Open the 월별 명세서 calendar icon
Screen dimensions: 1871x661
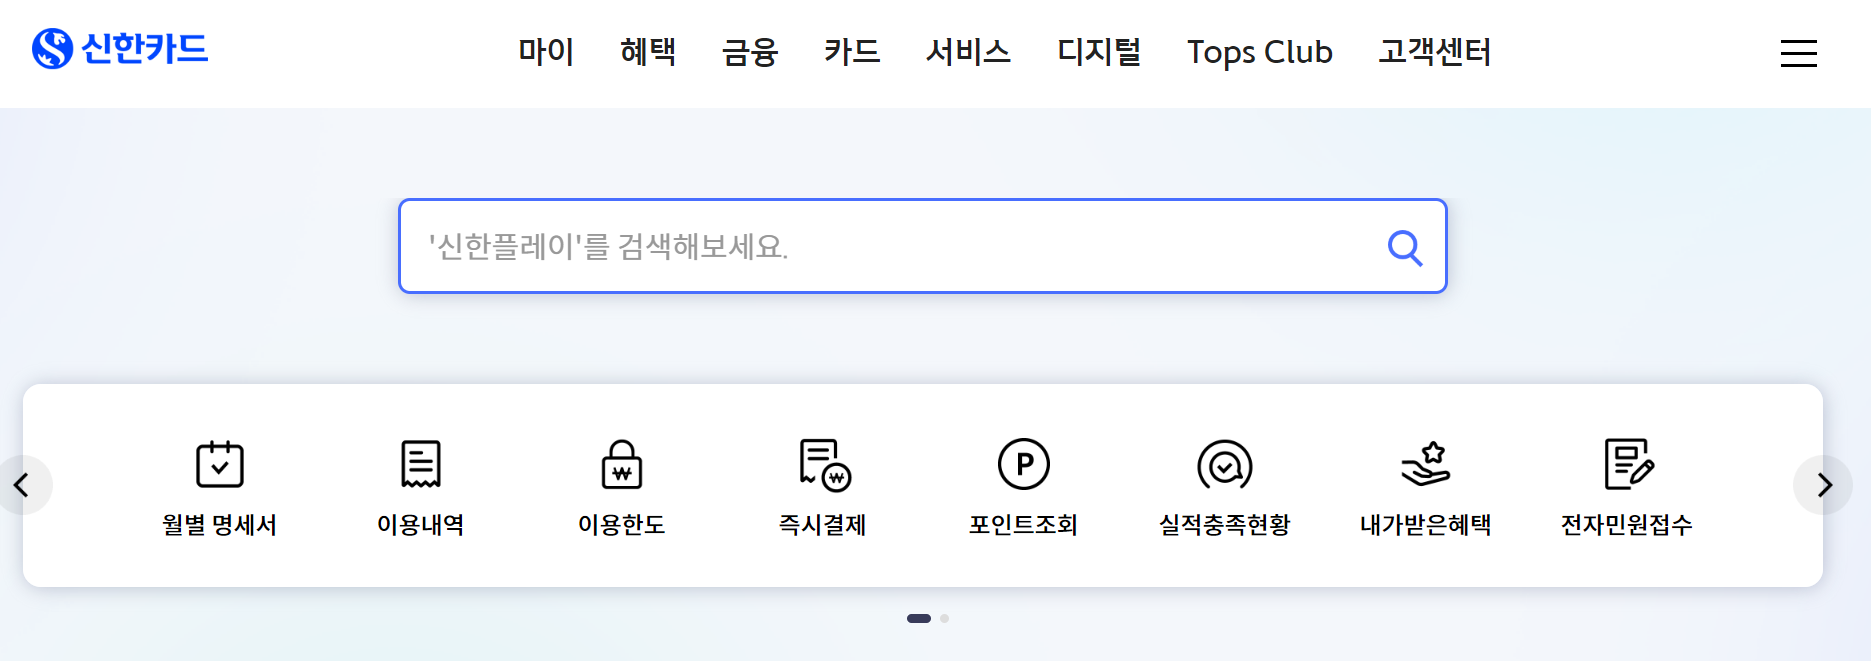[220, 464]
